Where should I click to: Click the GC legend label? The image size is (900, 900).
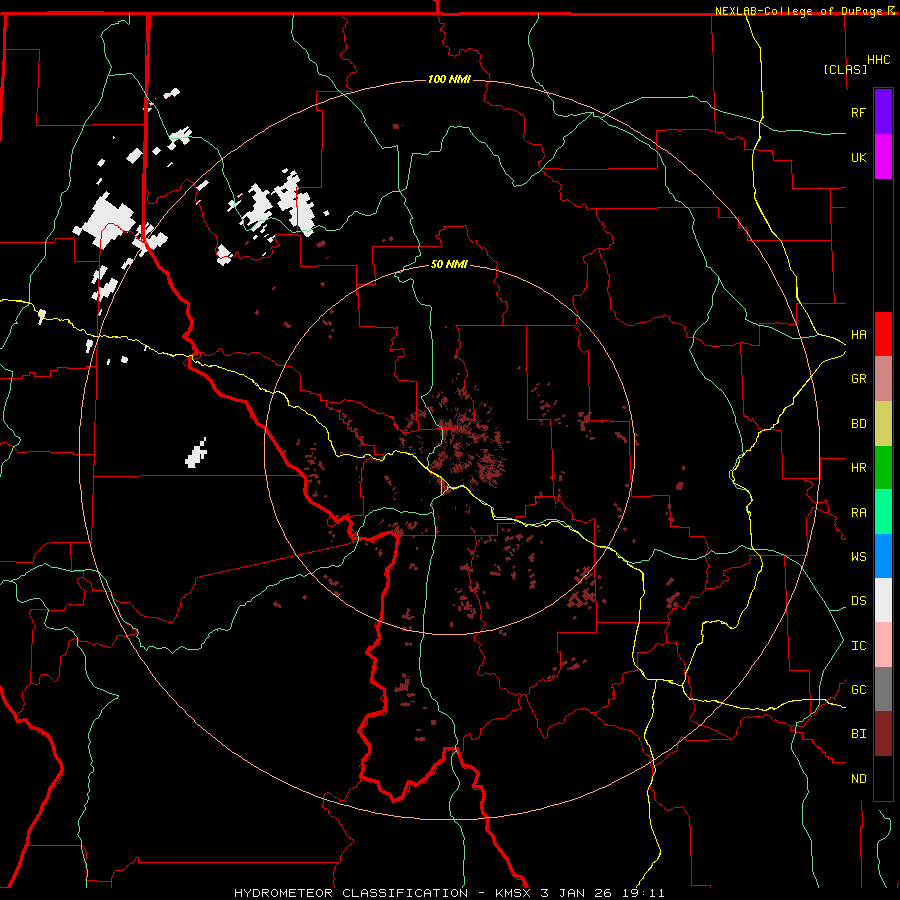tap(858, 690)
